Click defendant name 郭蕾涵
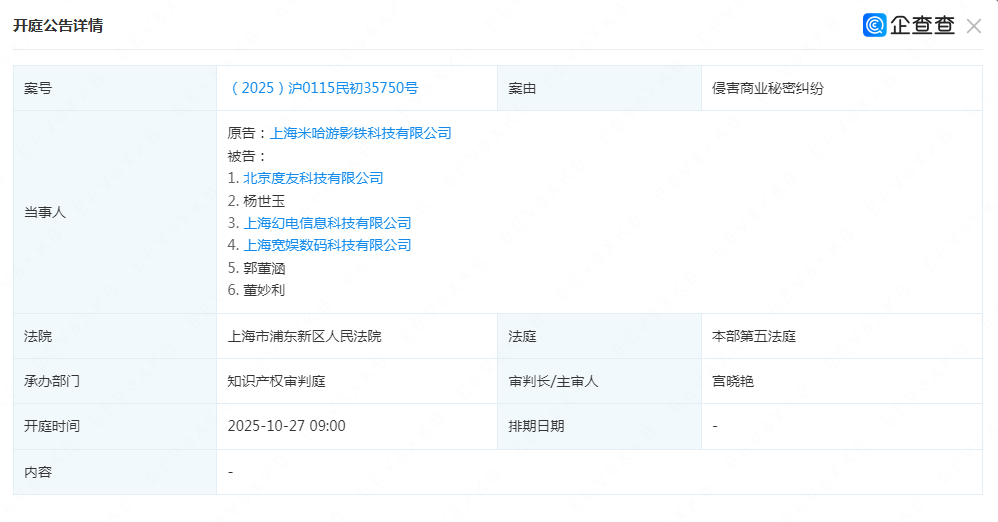 (x=257, y=268)
